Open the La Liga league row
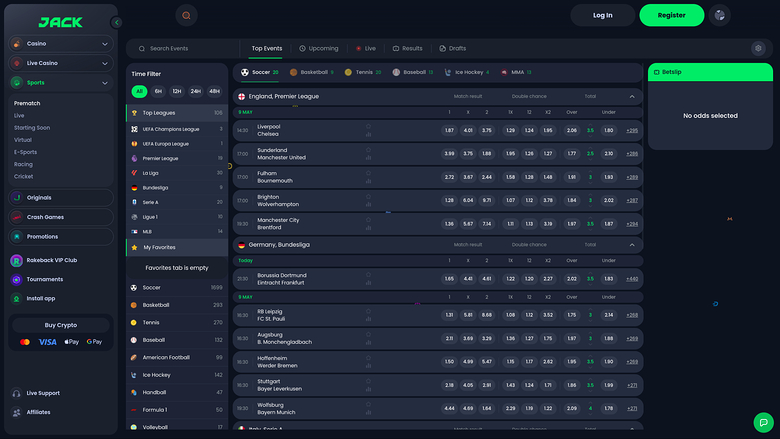This screenshot has width=780, height=439. [x=177, y=173]
